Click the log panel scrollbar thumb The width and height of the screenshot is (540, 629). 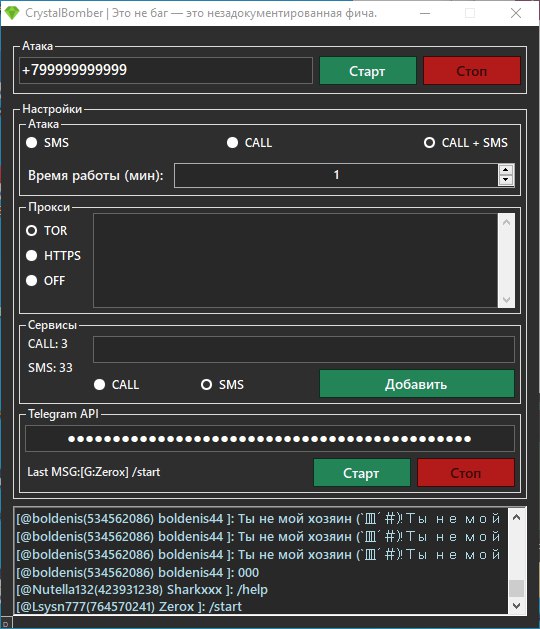coord(517,588)
